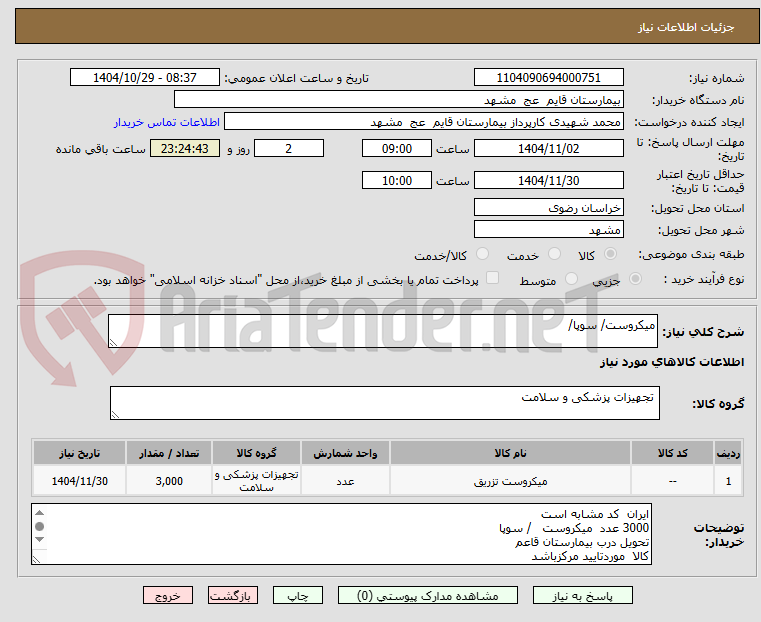Click the گروه کالا table column header
Viewport: 761px width, 622px height.
pyautogui.click(x=256, y=453)
